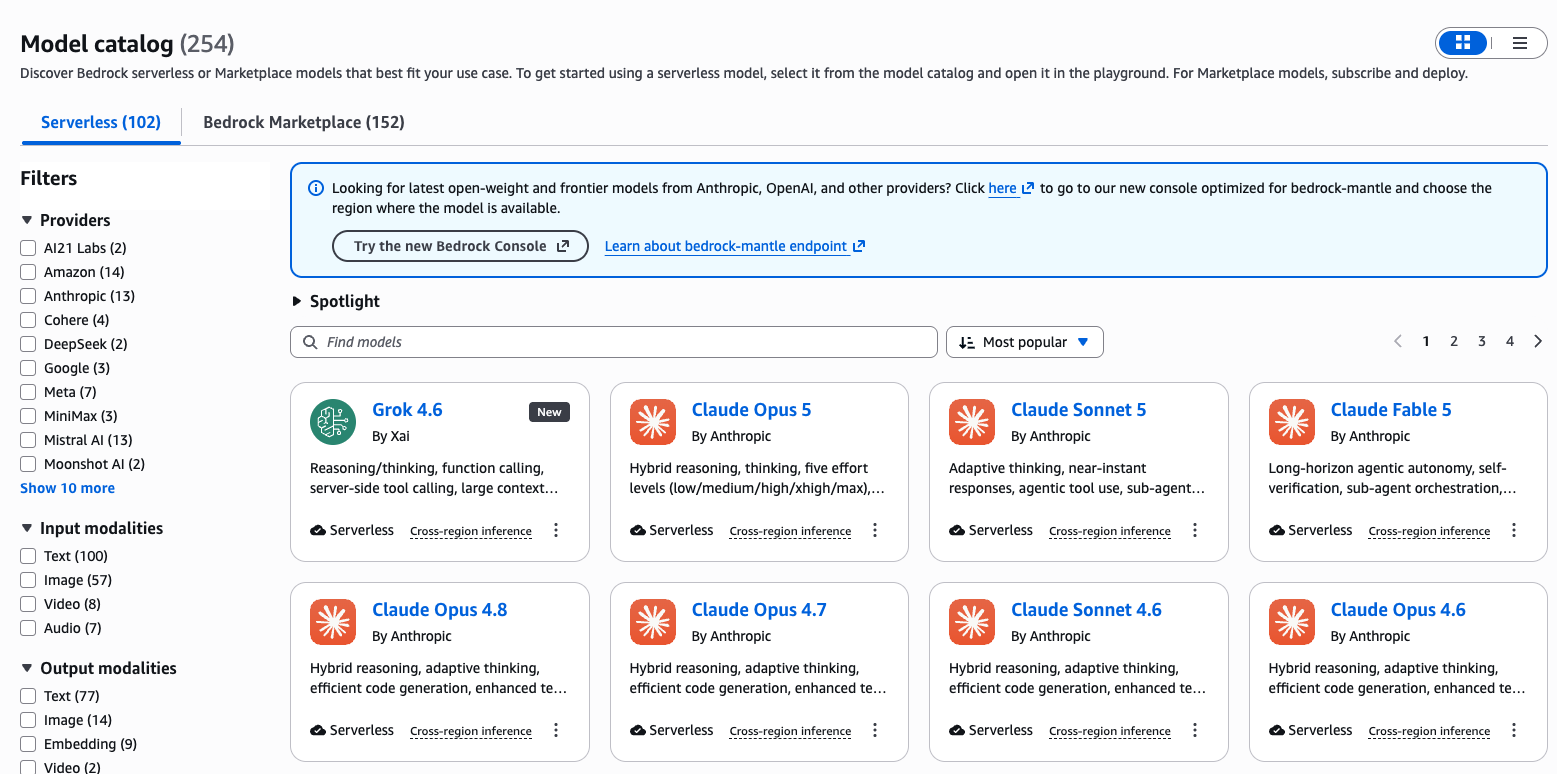Click the Claude Opus 4.8 logo icon
Screen dimensions: 1557x774
click(333, 622)
